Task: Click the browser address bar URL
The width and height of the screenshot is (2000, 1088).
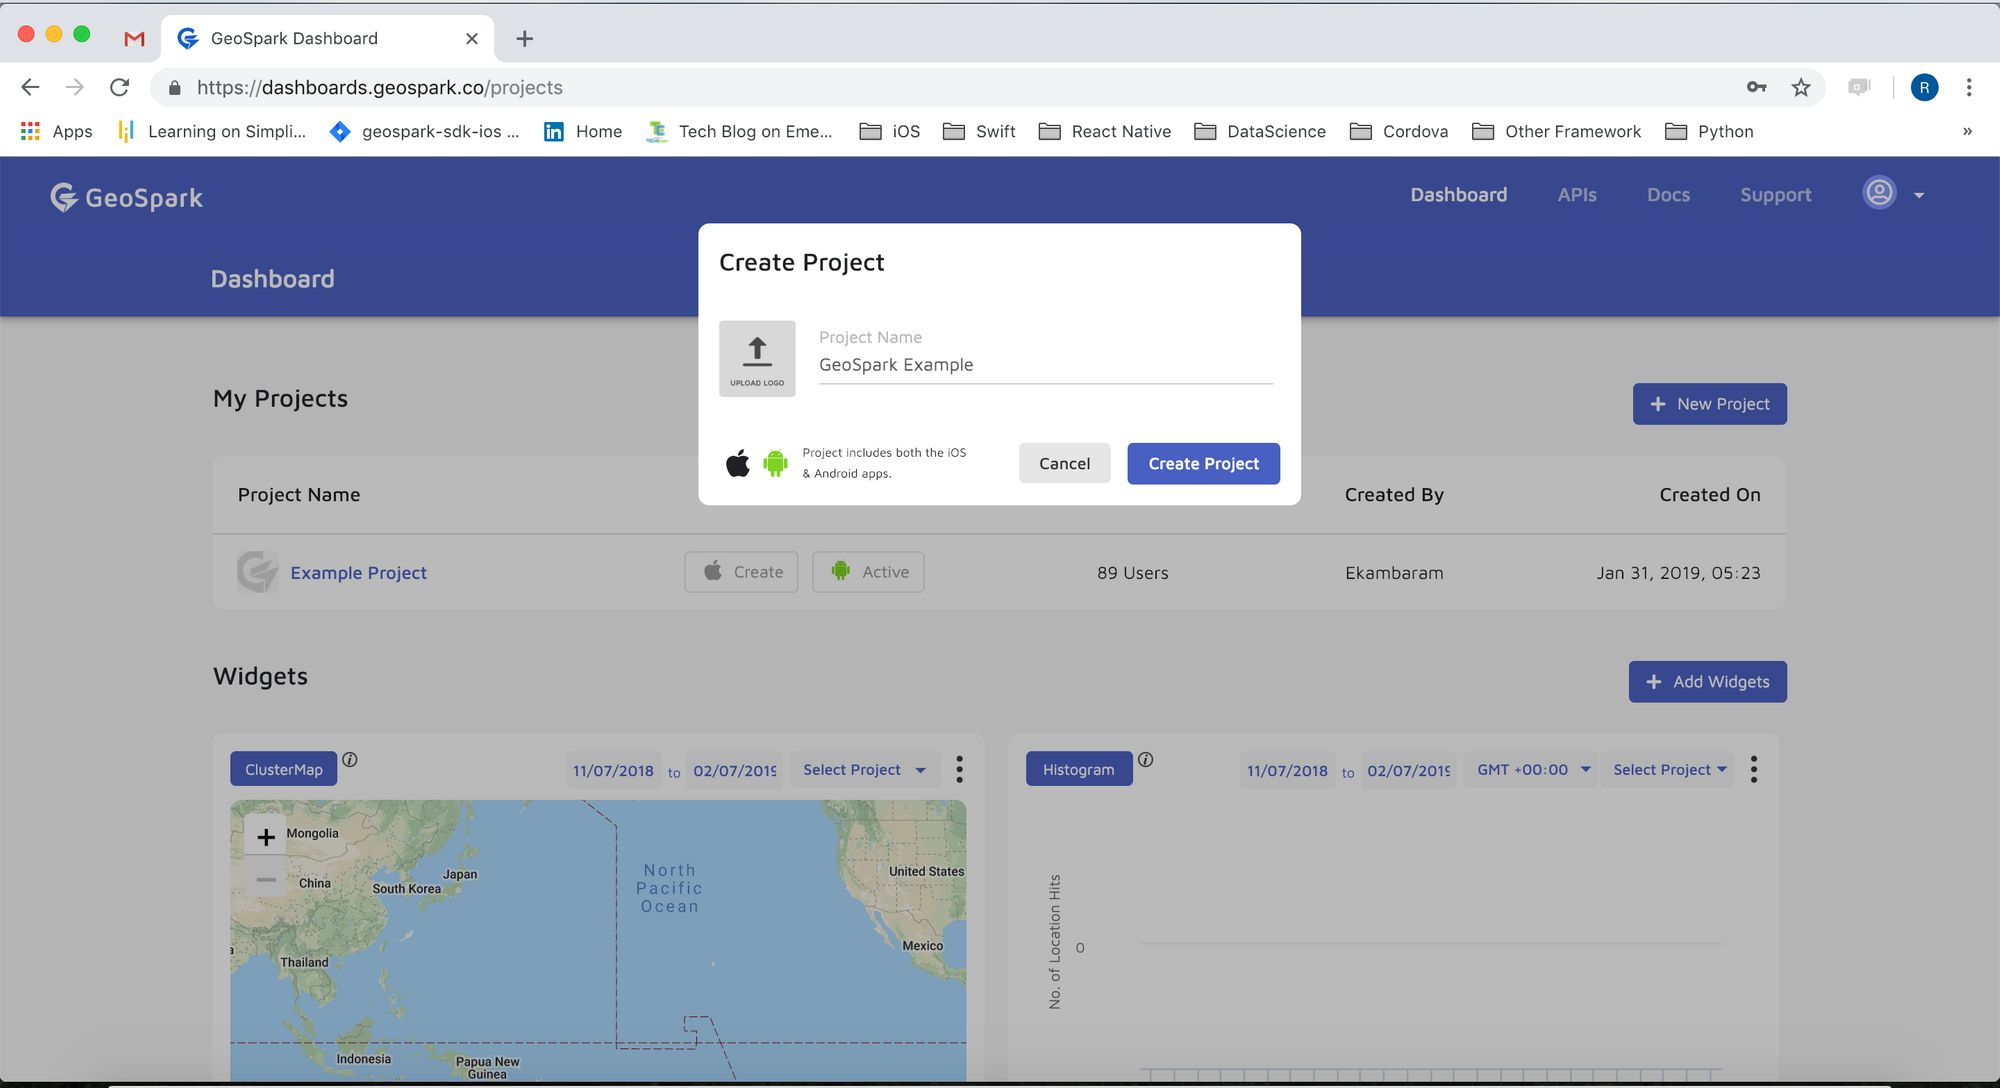Action: point(379,87)
